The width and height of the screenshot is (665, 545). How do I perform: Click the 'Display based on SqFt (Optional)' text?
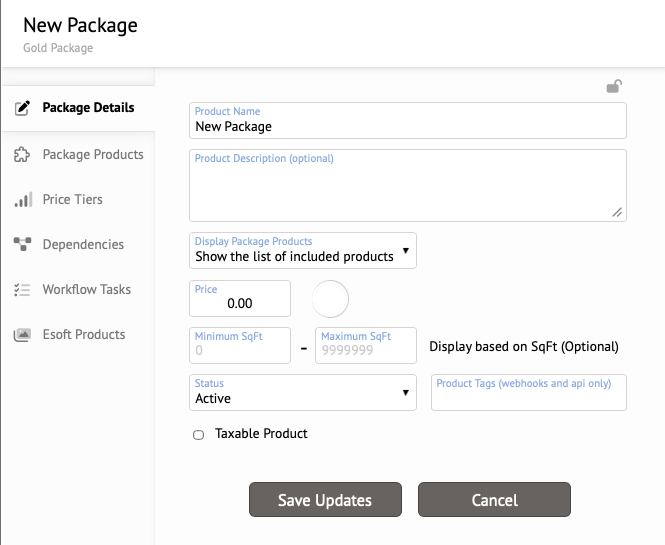click(524, 347)
